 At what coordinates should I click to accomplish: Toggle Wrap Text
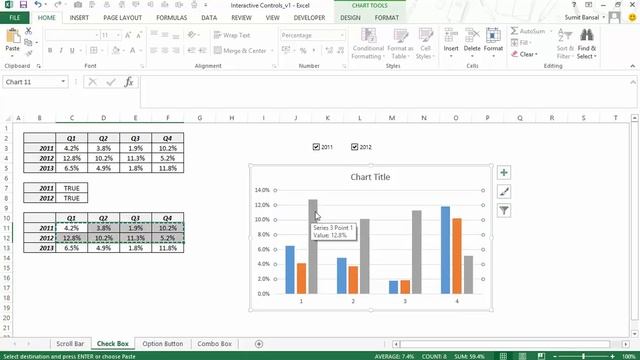tap(232, 36)
